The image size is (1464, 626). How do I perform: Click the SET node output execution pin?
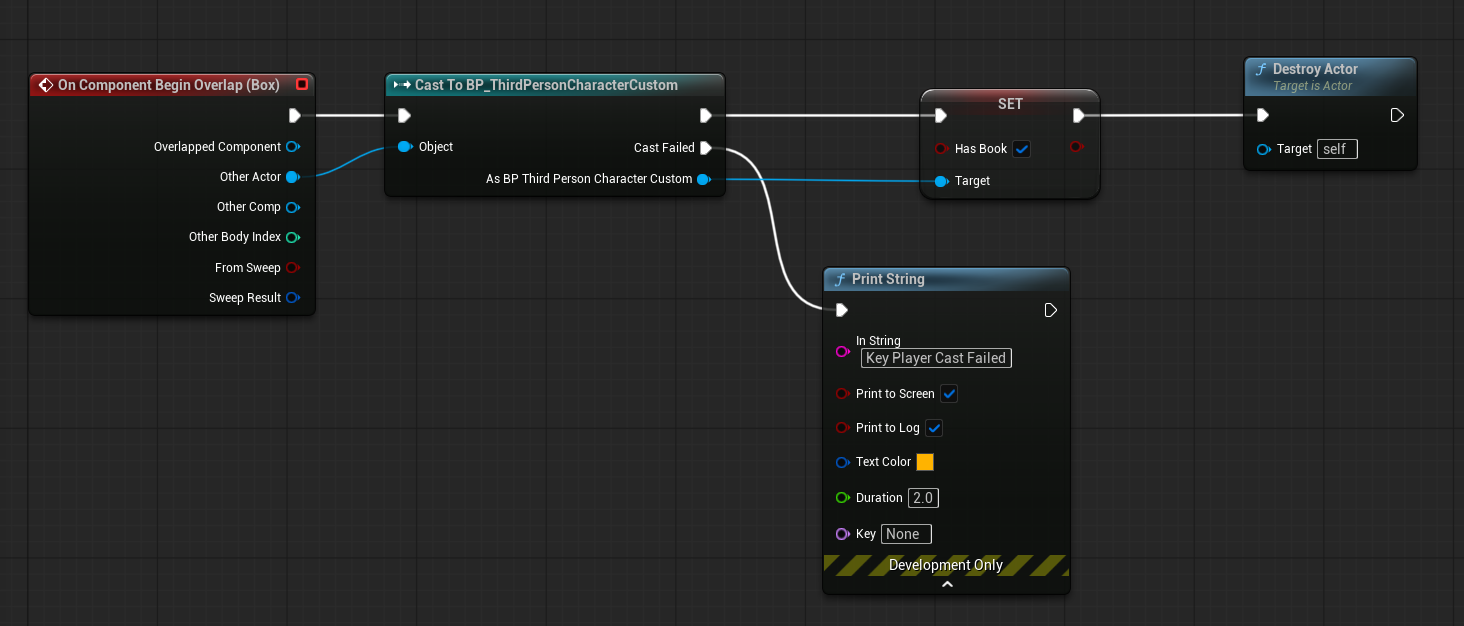(1079, 116)
